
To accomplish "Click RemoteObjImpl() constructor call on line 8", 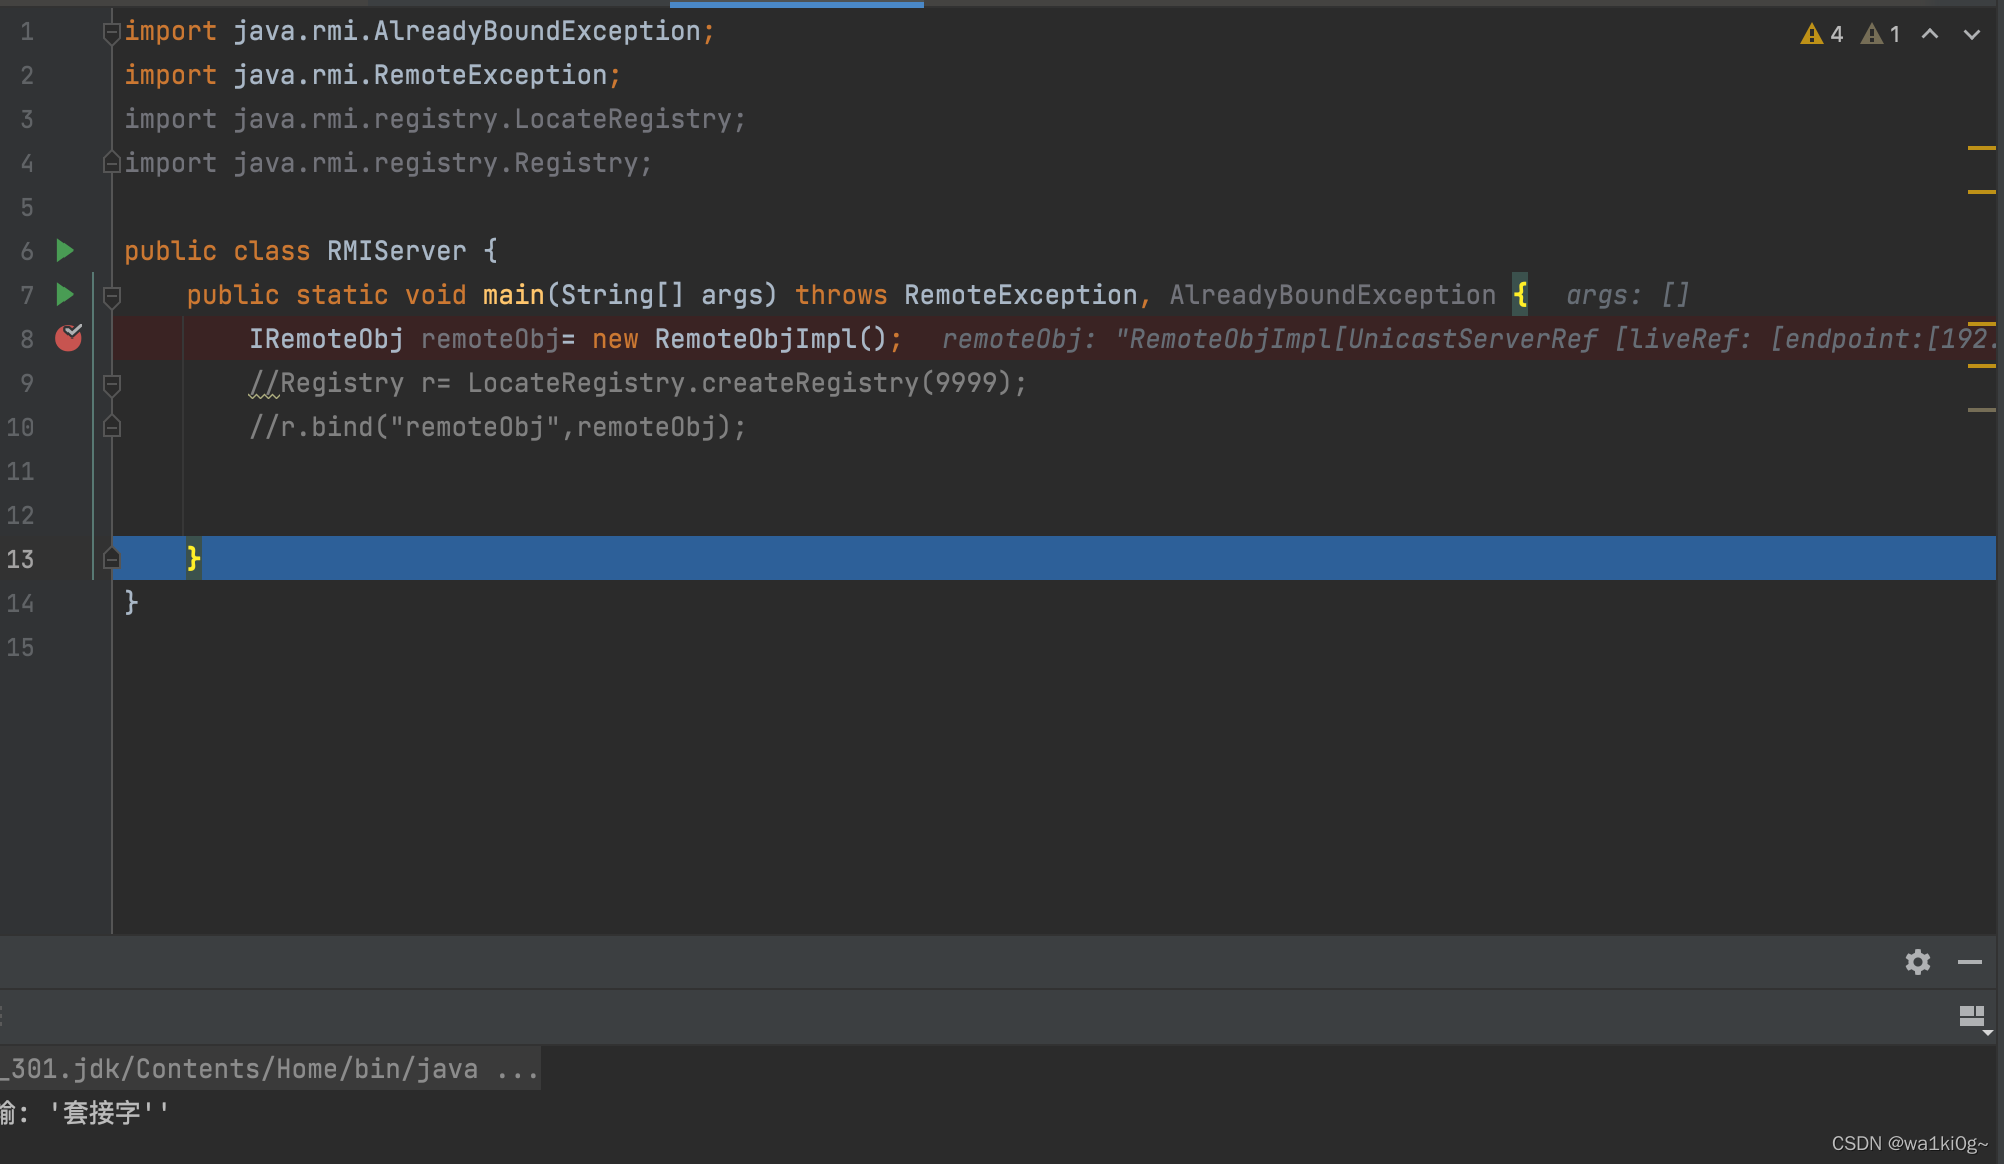I will [770, 339].
